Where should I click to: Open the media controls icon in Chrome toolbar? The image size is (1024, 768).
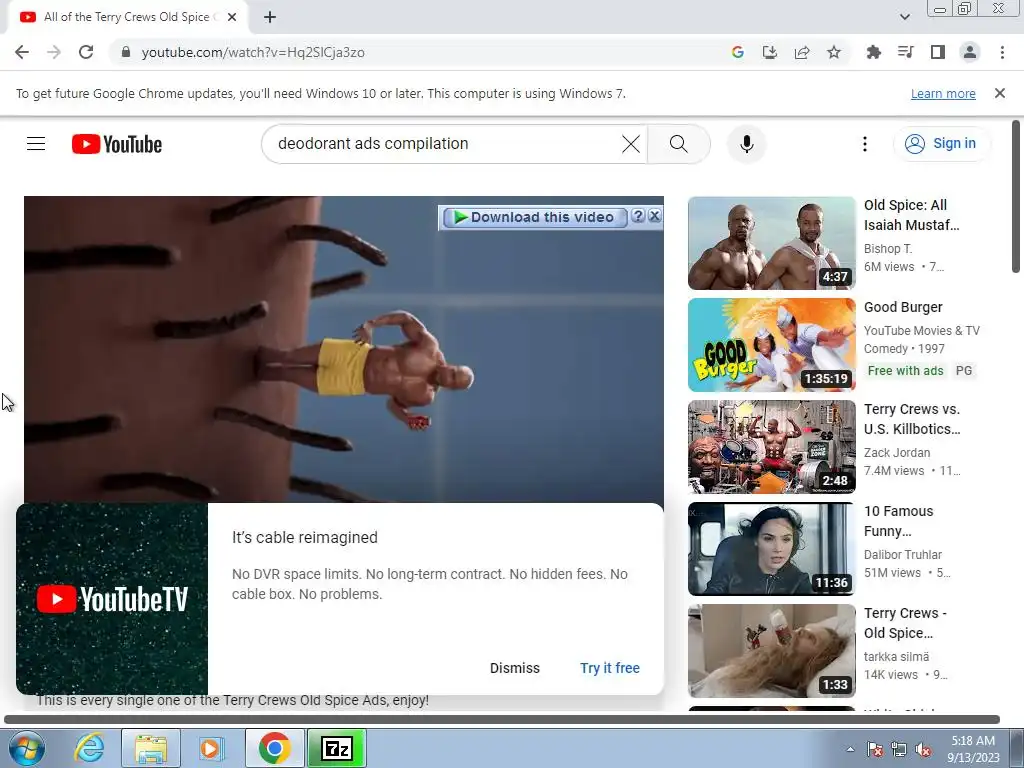(x=905, y=52)
